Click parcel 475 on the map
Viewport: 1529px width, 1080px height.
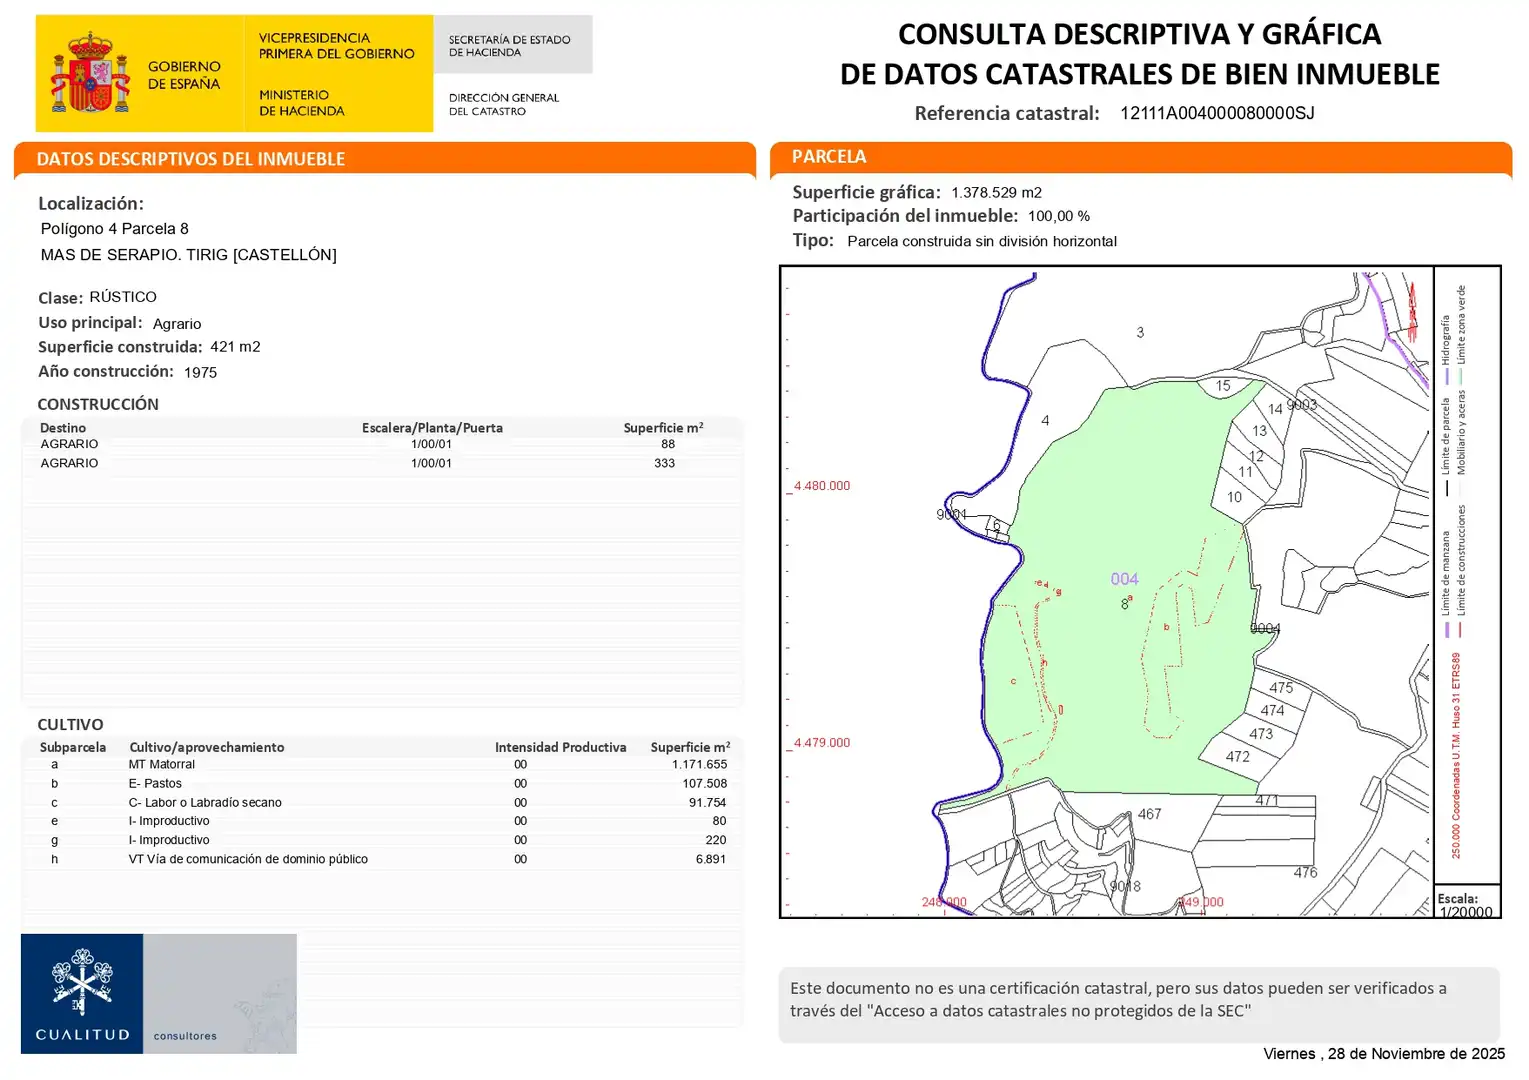(x=1281, y=688)
